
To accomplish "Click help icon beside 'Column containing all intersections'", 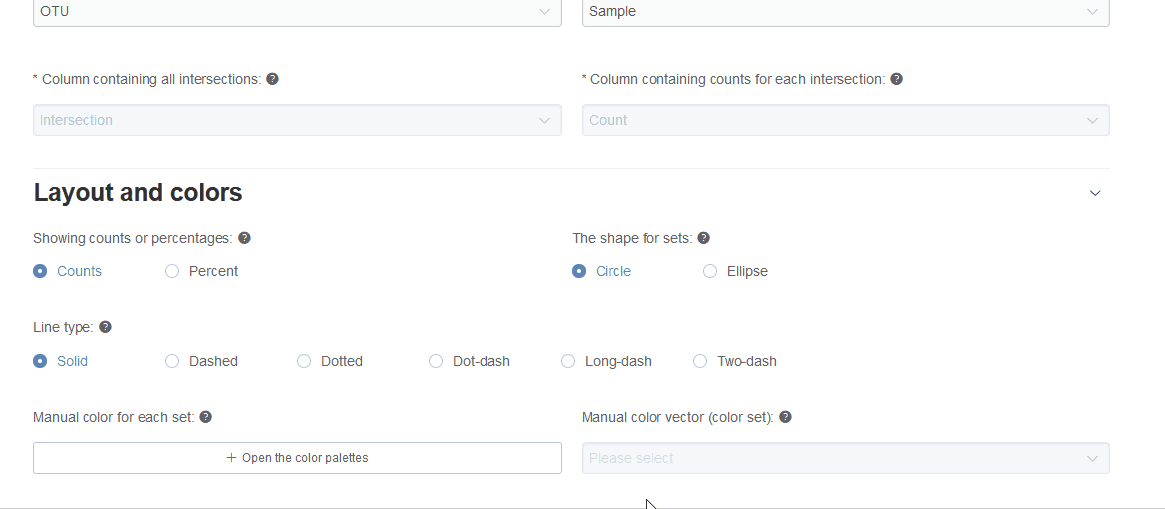I will tap(273, 79).
